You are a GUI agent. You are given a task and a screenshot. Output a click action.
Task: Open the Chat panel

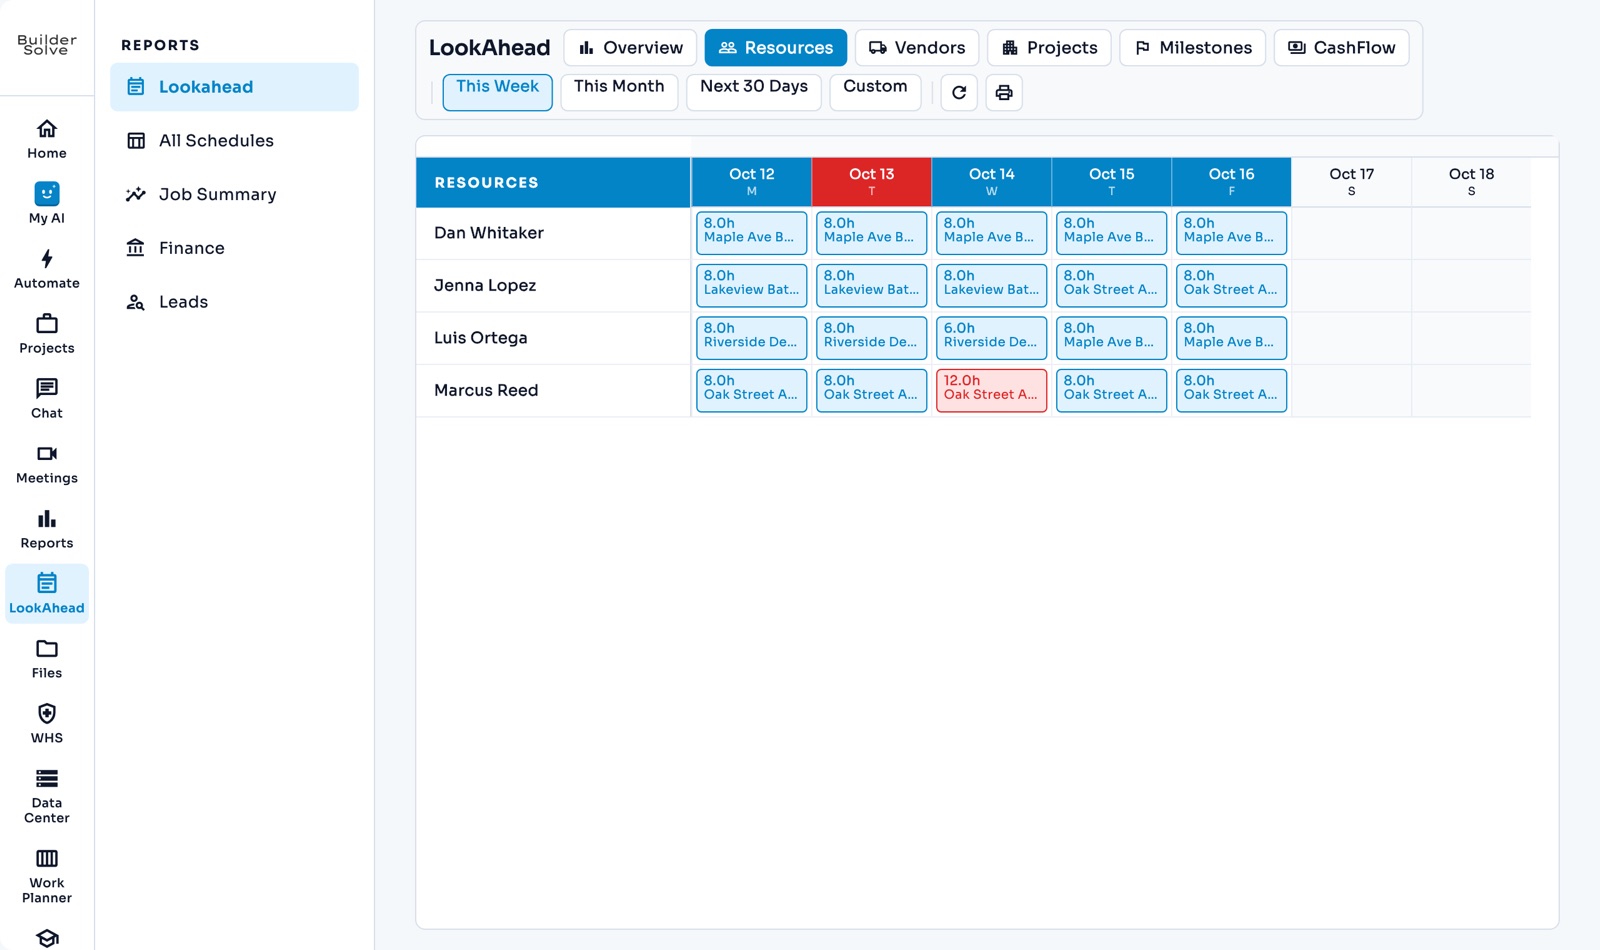click(47, 399)
